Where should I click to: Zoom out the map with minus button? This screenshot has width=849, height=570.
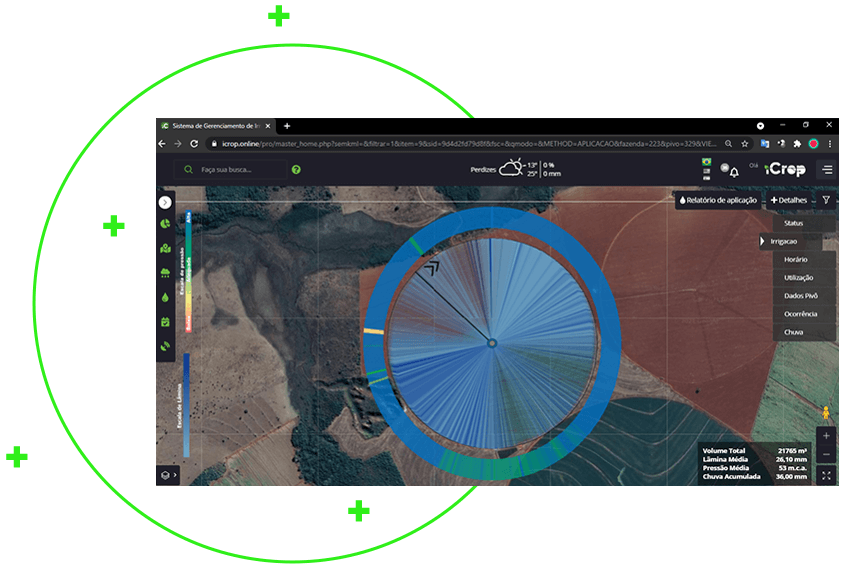(x=826, y=455)
